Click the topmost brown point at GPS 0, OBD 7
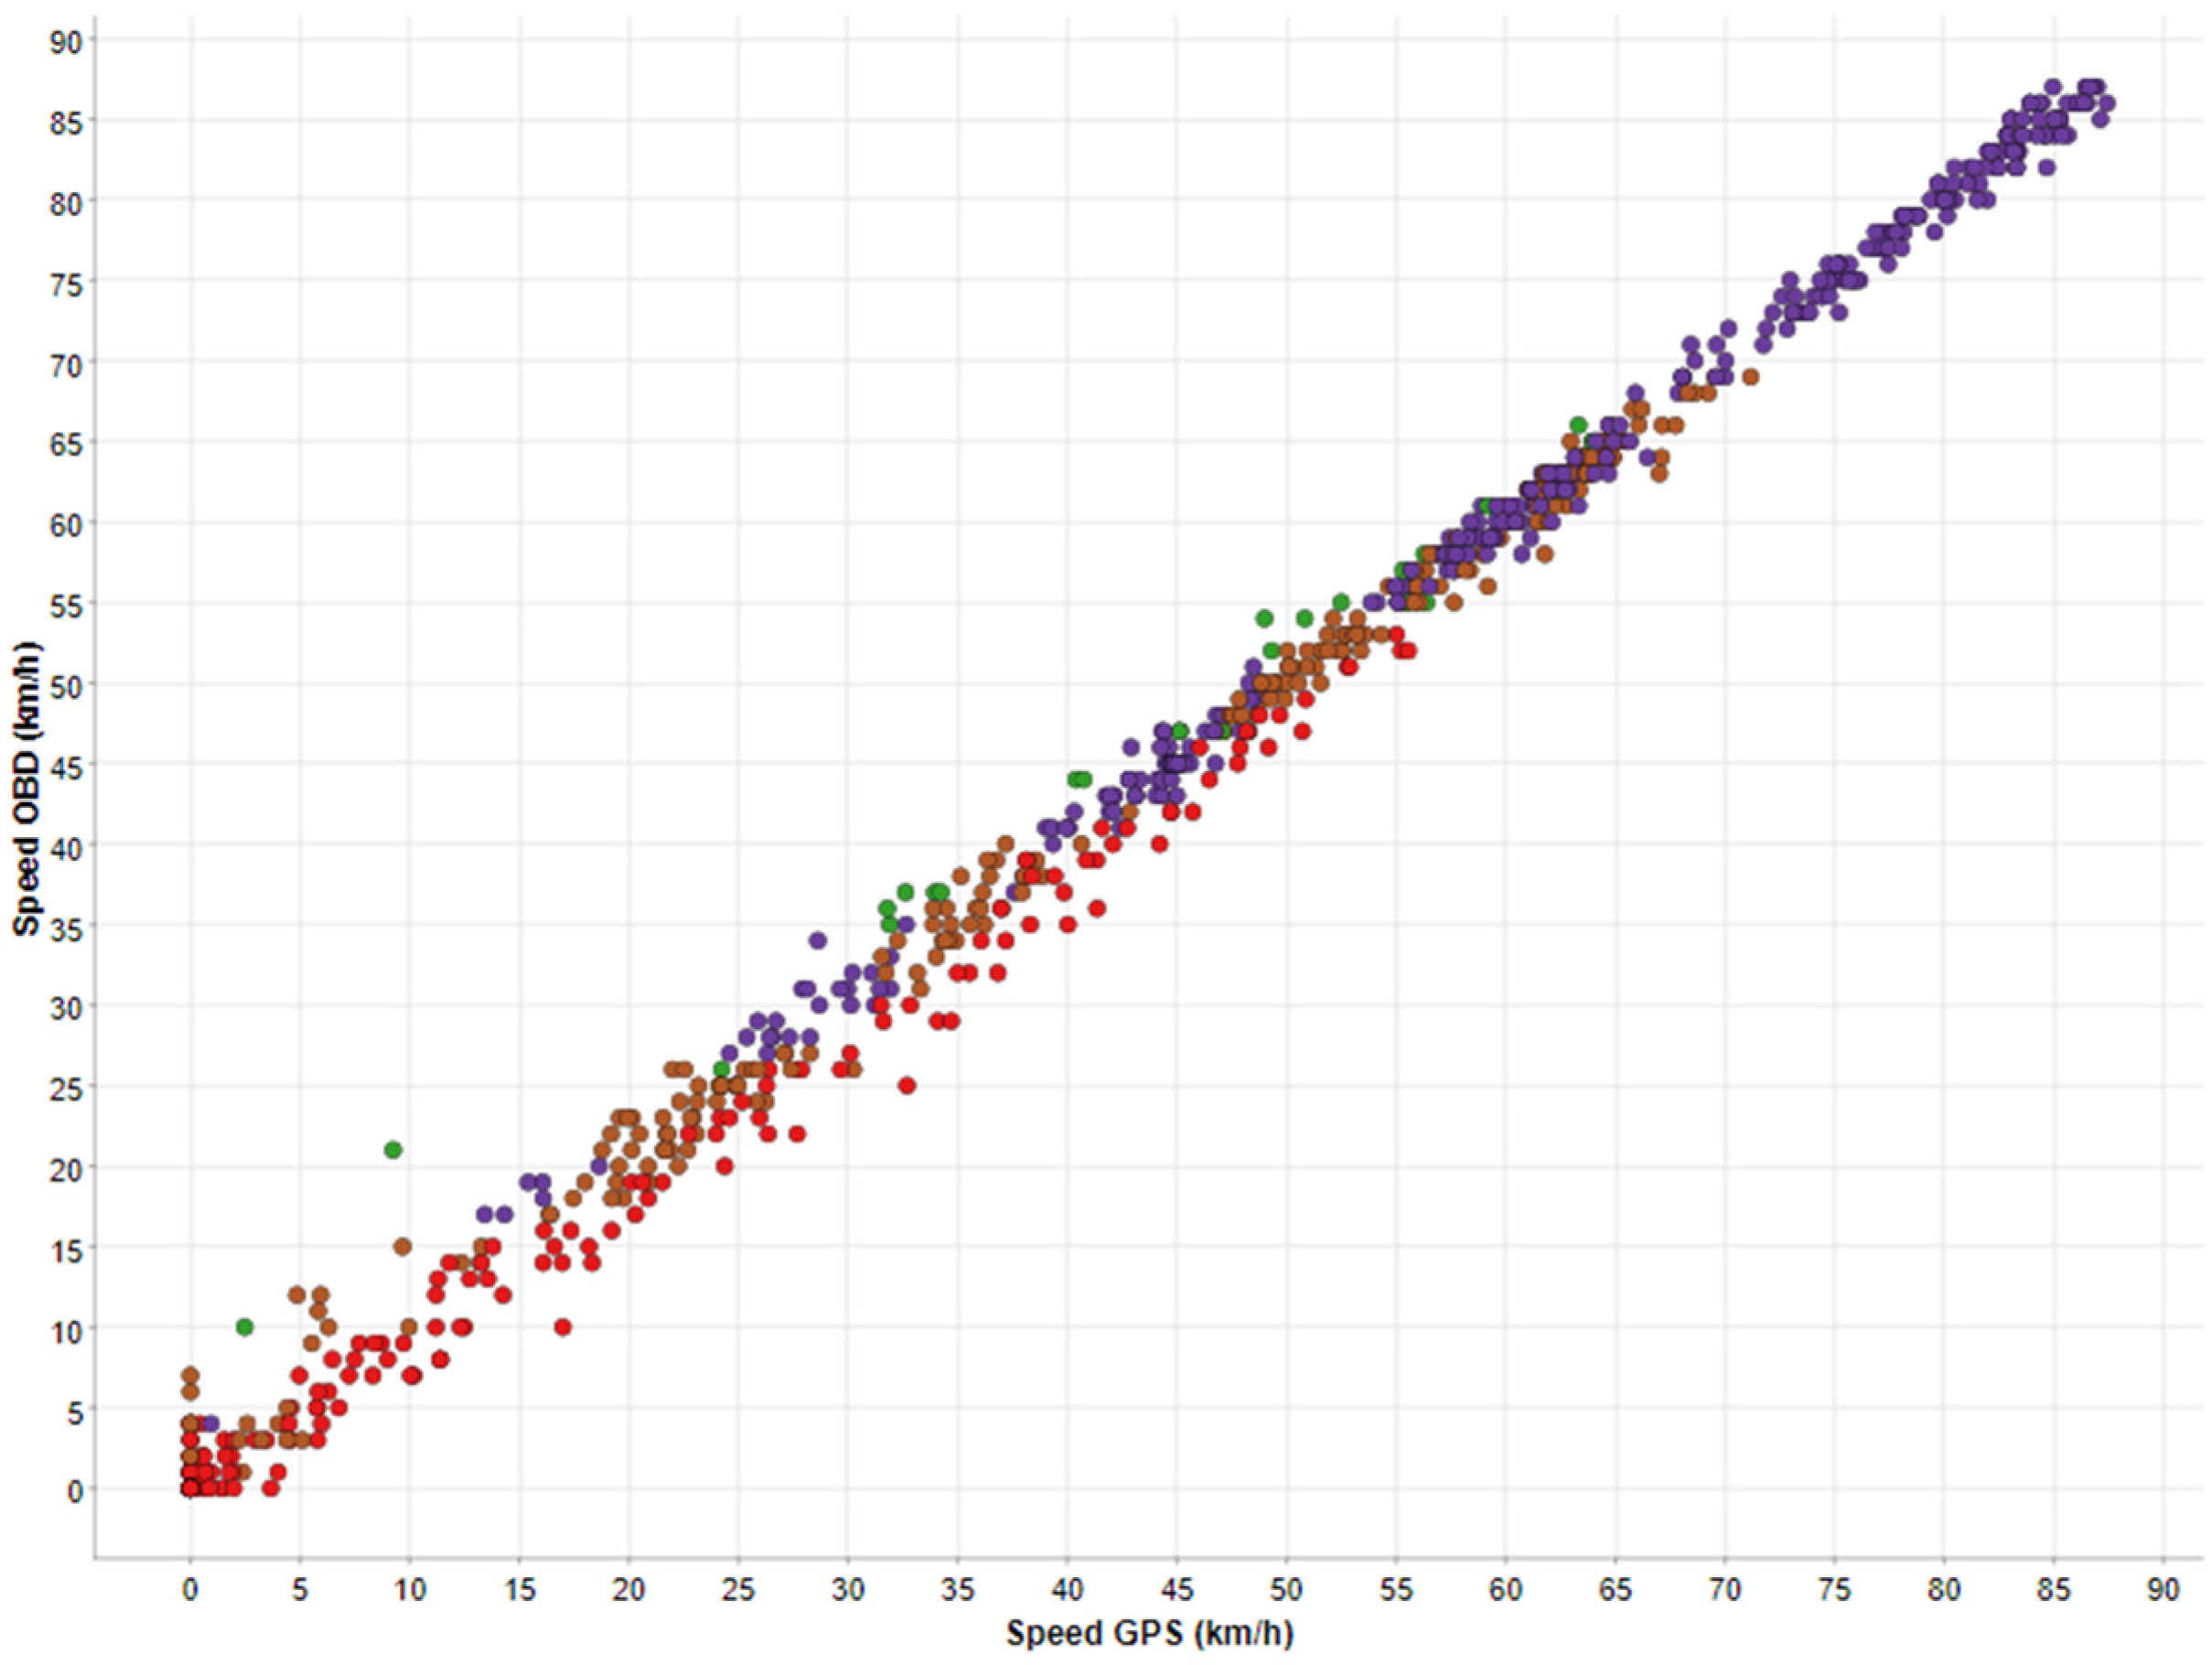 click(x=190, y=1375)
